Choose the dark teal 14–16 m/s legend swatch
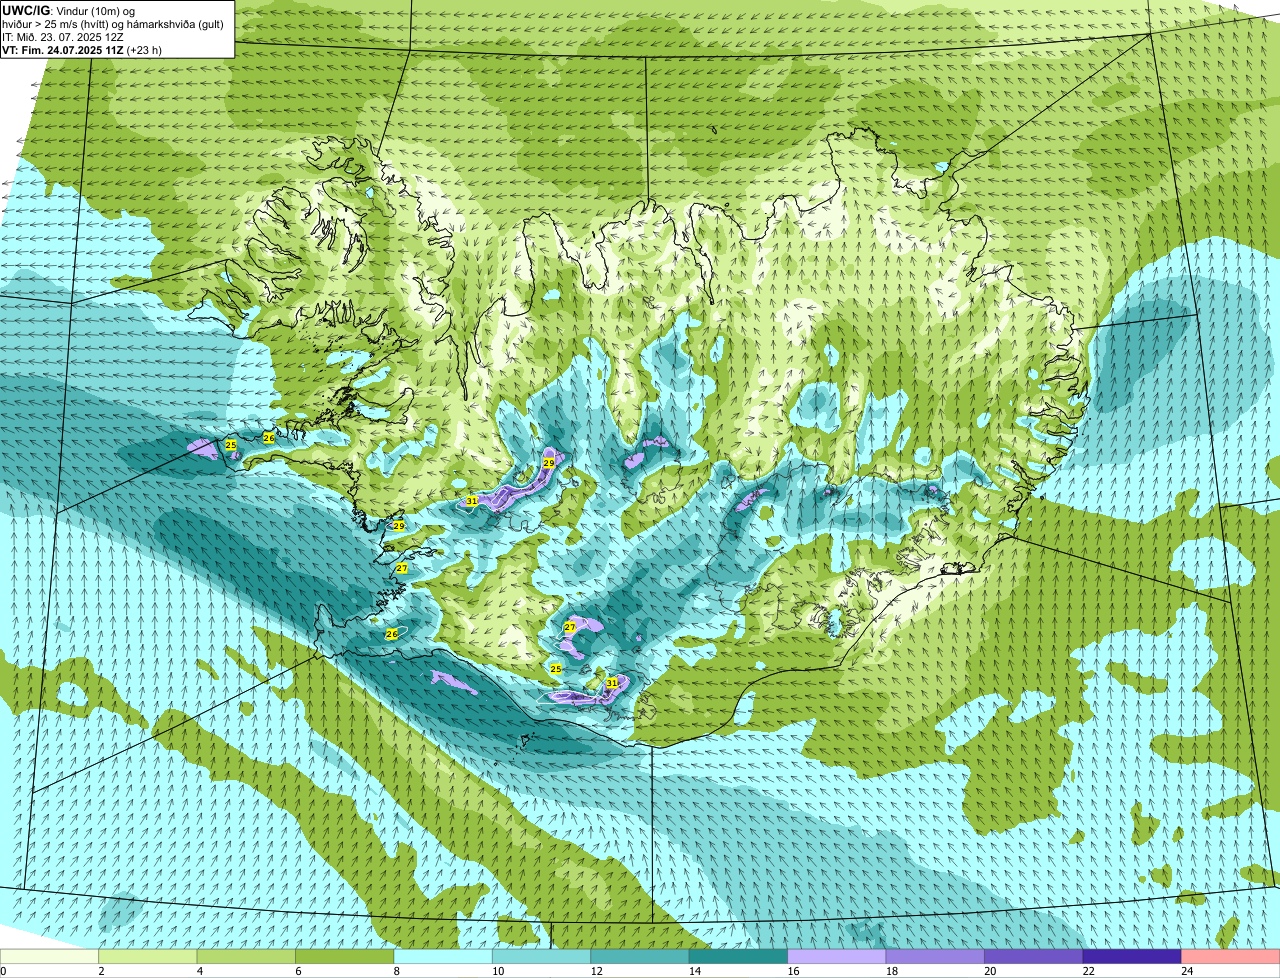Viewport: 1280px width, 978px height. pyautogui.click(x=739, y=956)
